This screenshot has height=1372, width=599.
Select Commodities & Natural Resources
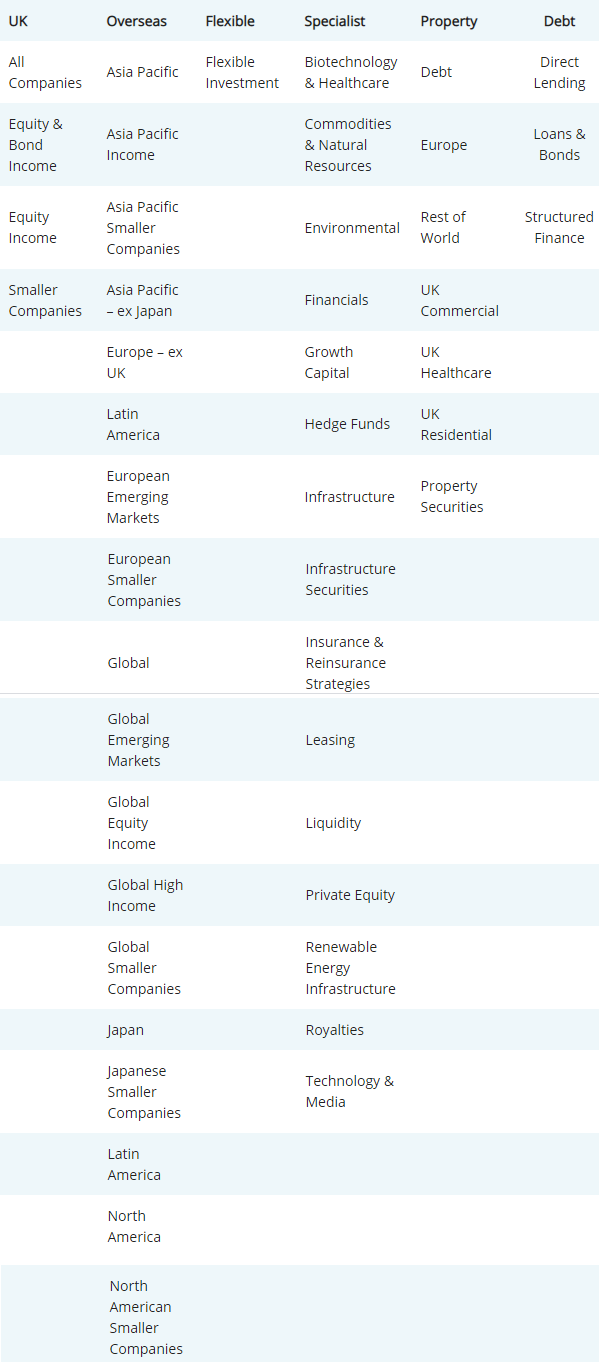click(348, 145)
